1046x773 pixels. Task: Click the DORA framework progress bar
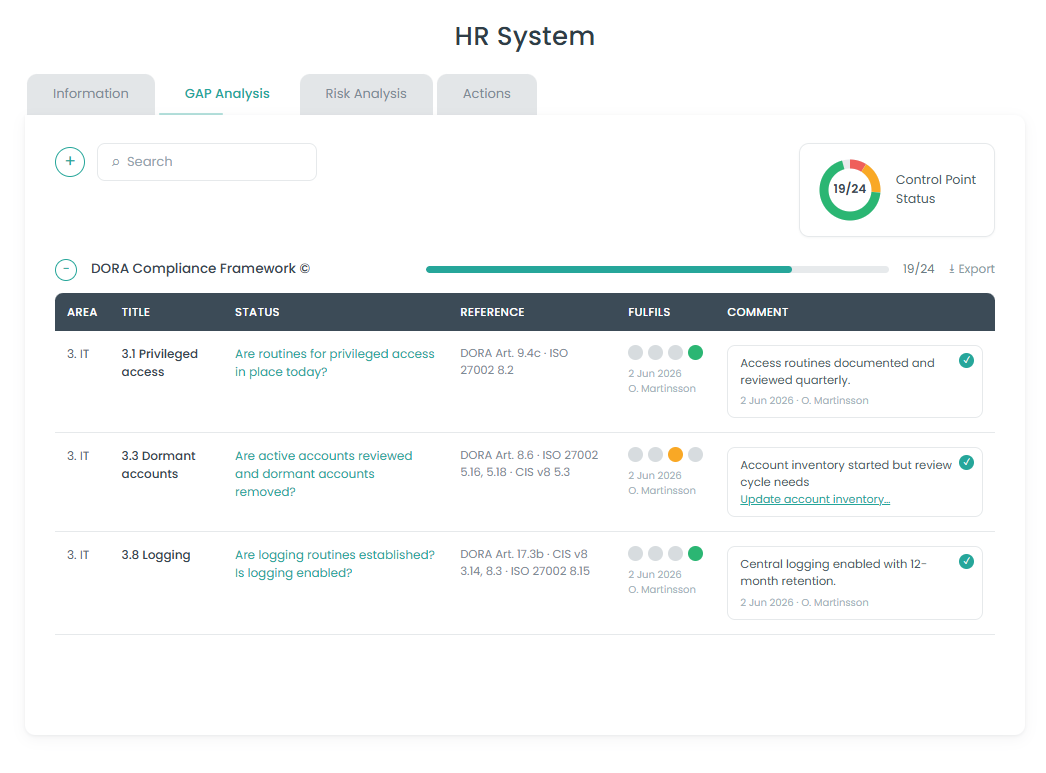pos(657,269)
